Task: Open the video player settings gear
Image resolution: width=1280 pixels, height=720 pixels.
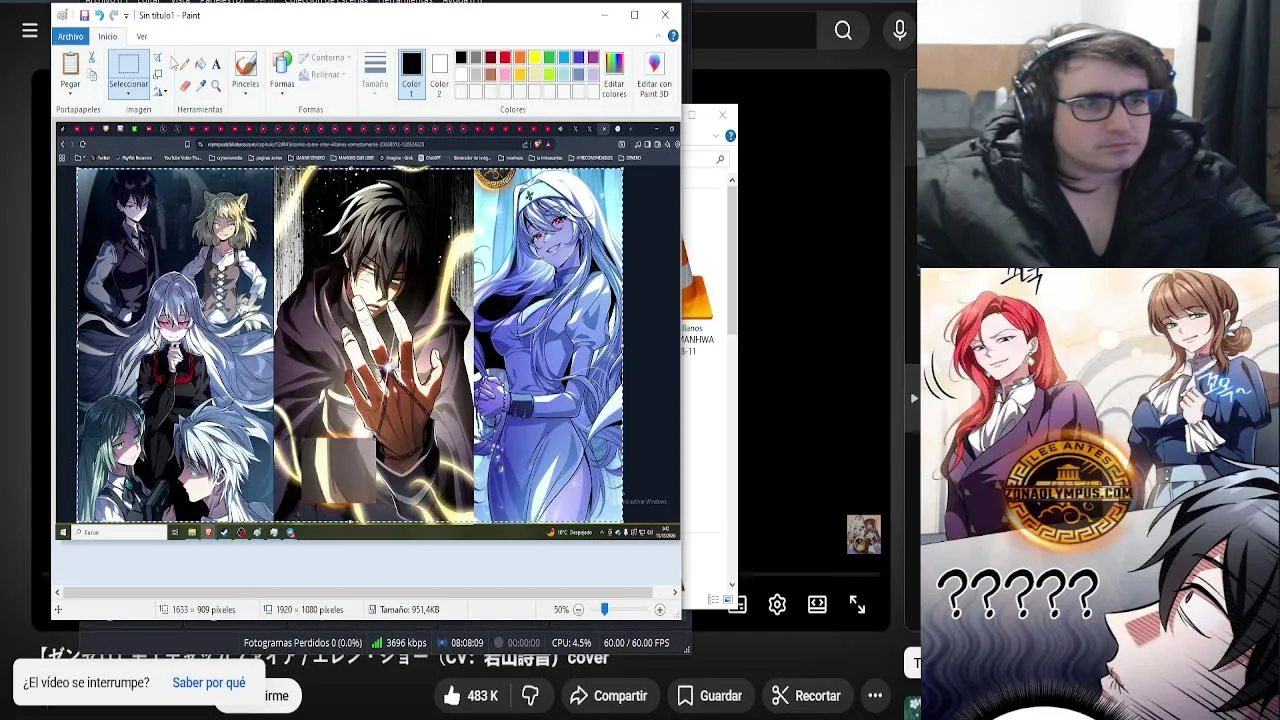Action: 777,604
